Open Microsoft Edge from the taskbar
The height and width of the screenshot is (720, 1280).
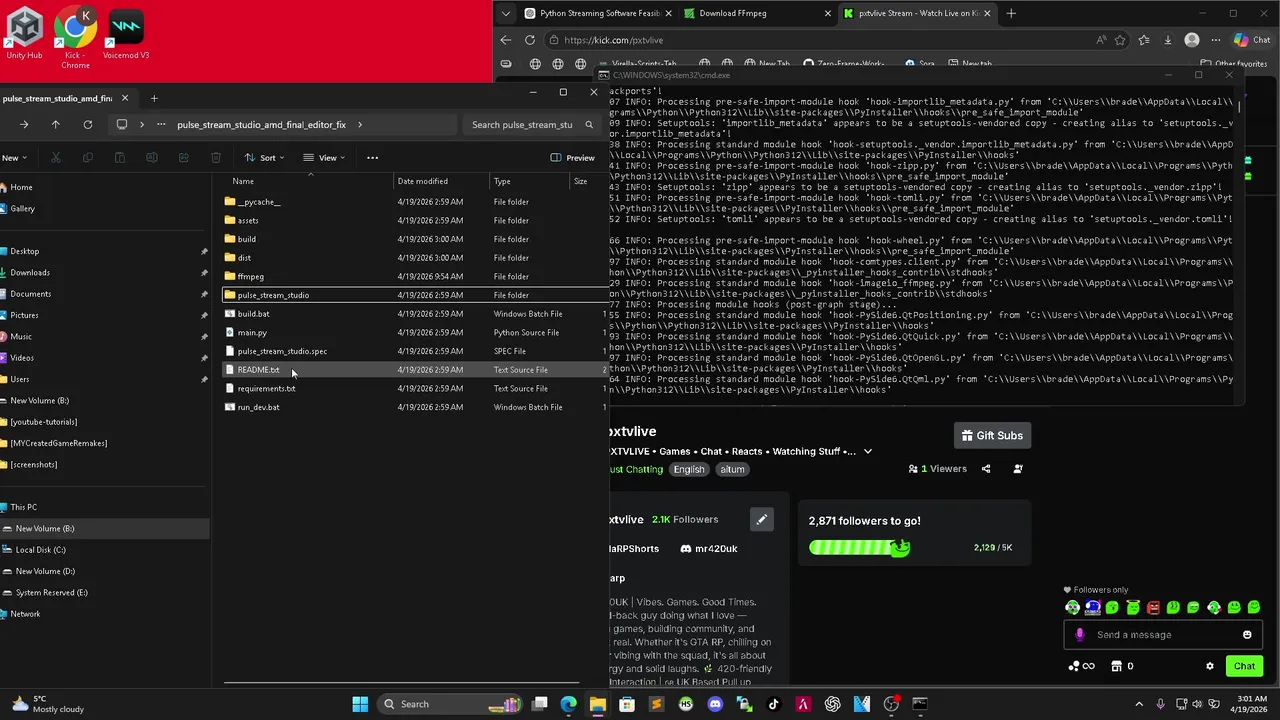568,704
